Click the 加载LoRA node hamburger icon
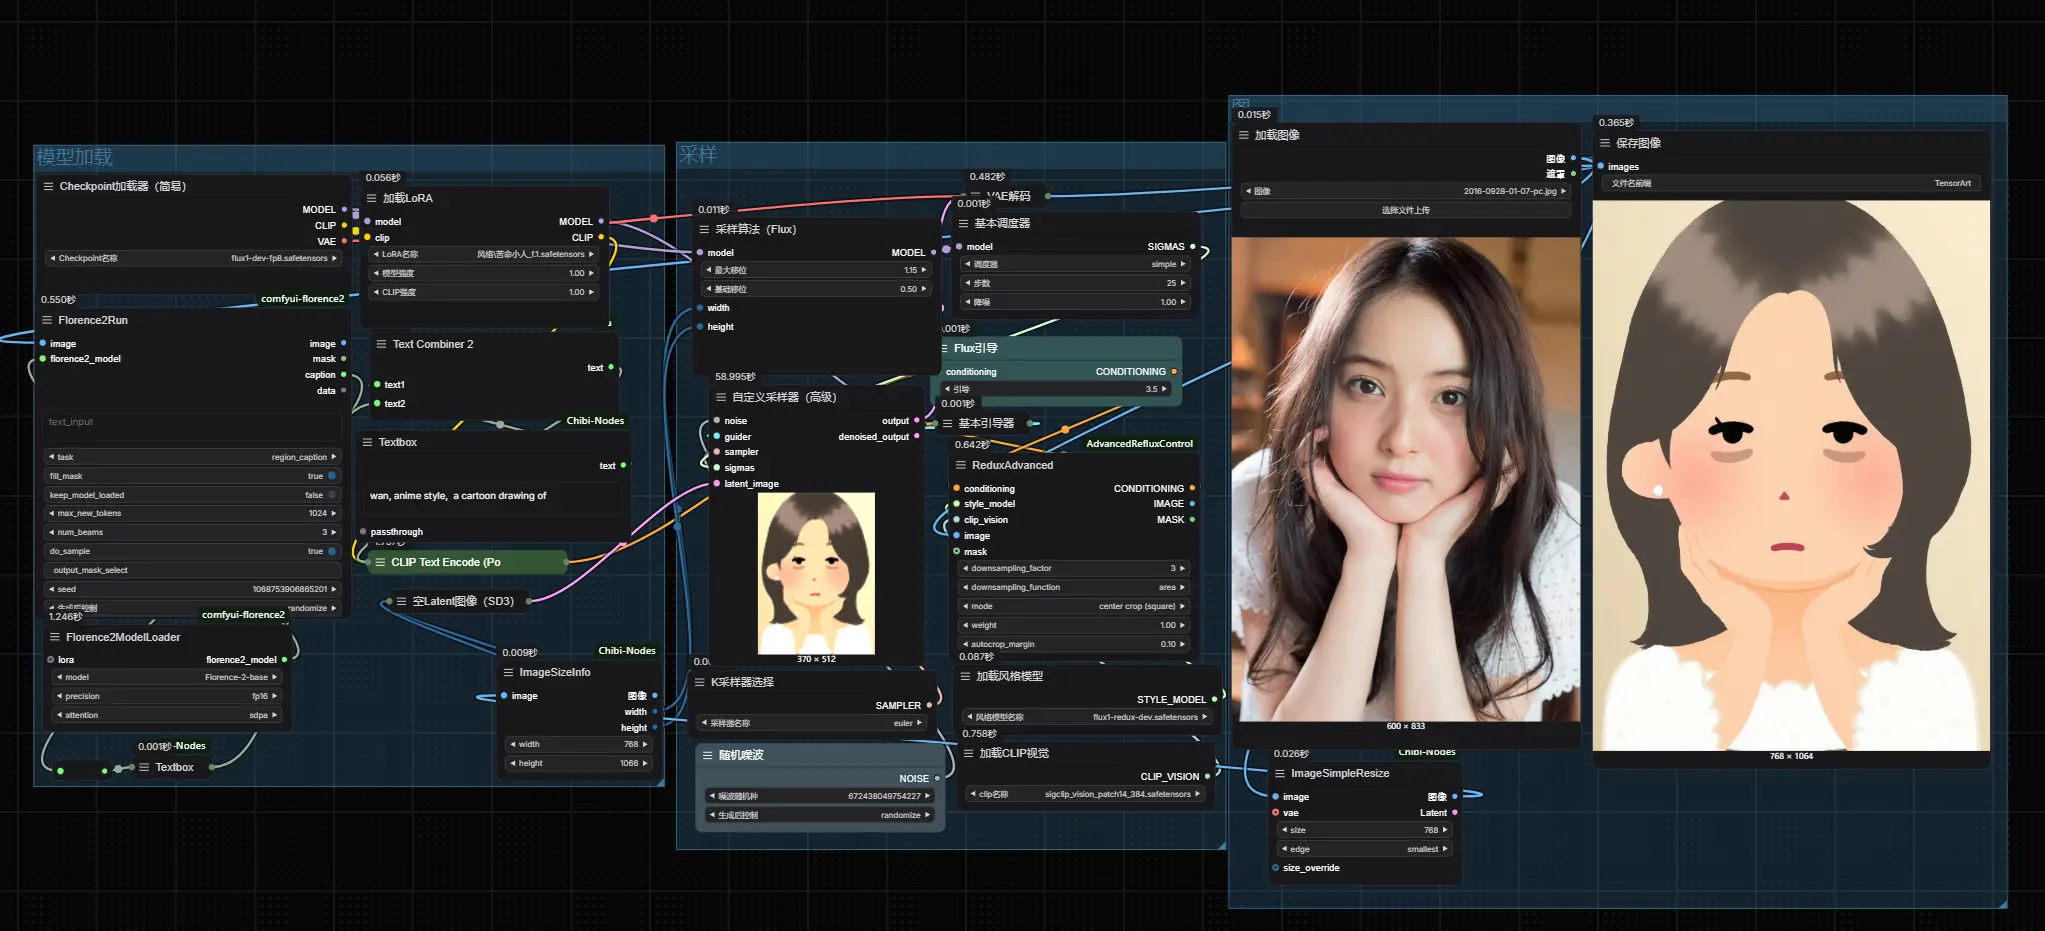This screenshot has height=931, width=2045. 372,198
